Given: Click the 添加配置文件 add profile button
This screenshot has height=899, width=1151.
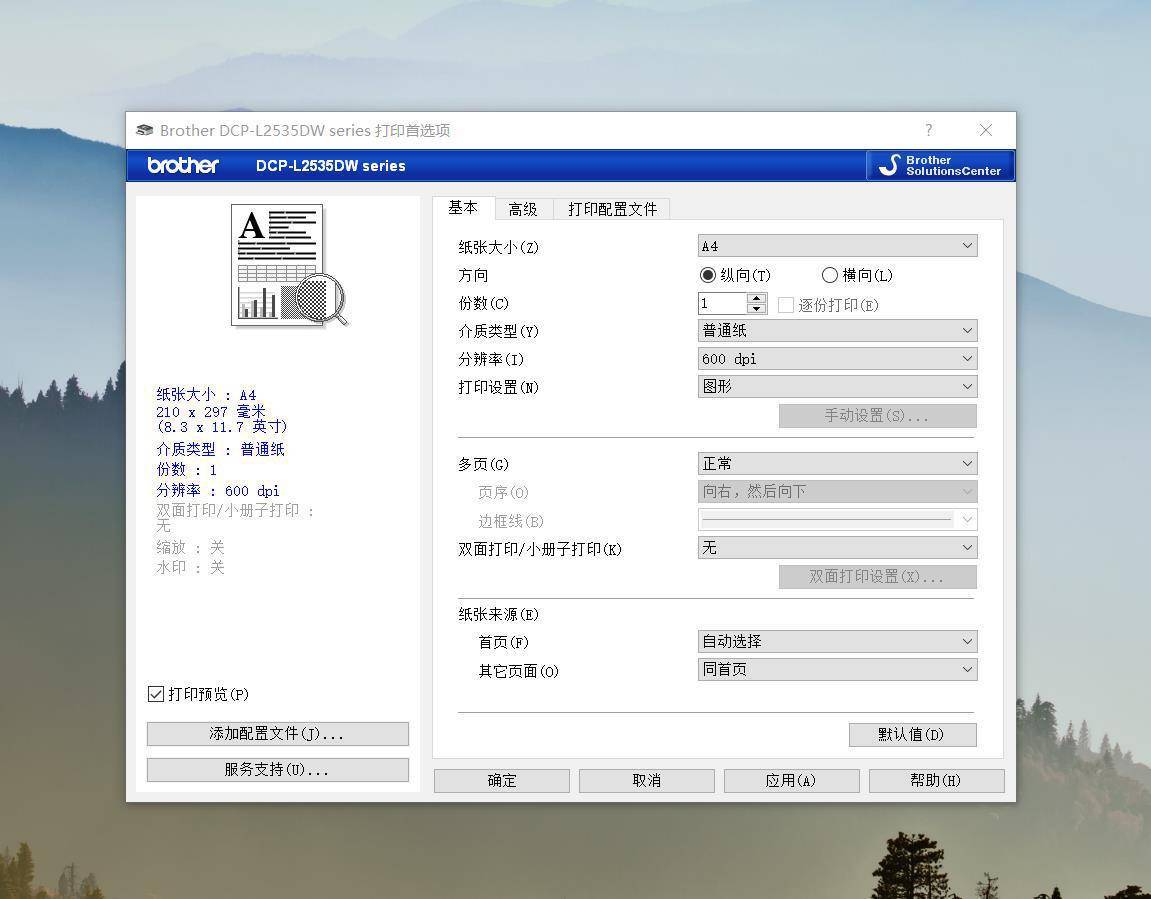Looking at the screenshot, I should click(x=277, y=733).
